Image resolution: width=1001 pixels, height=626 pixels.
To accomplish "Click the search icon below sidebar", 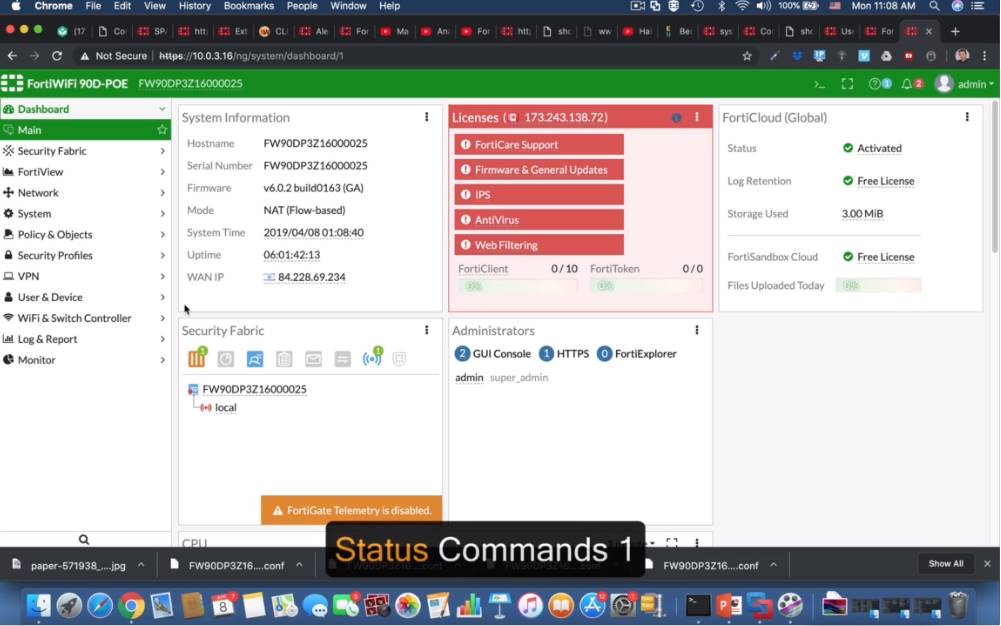I will click(84, 539).
